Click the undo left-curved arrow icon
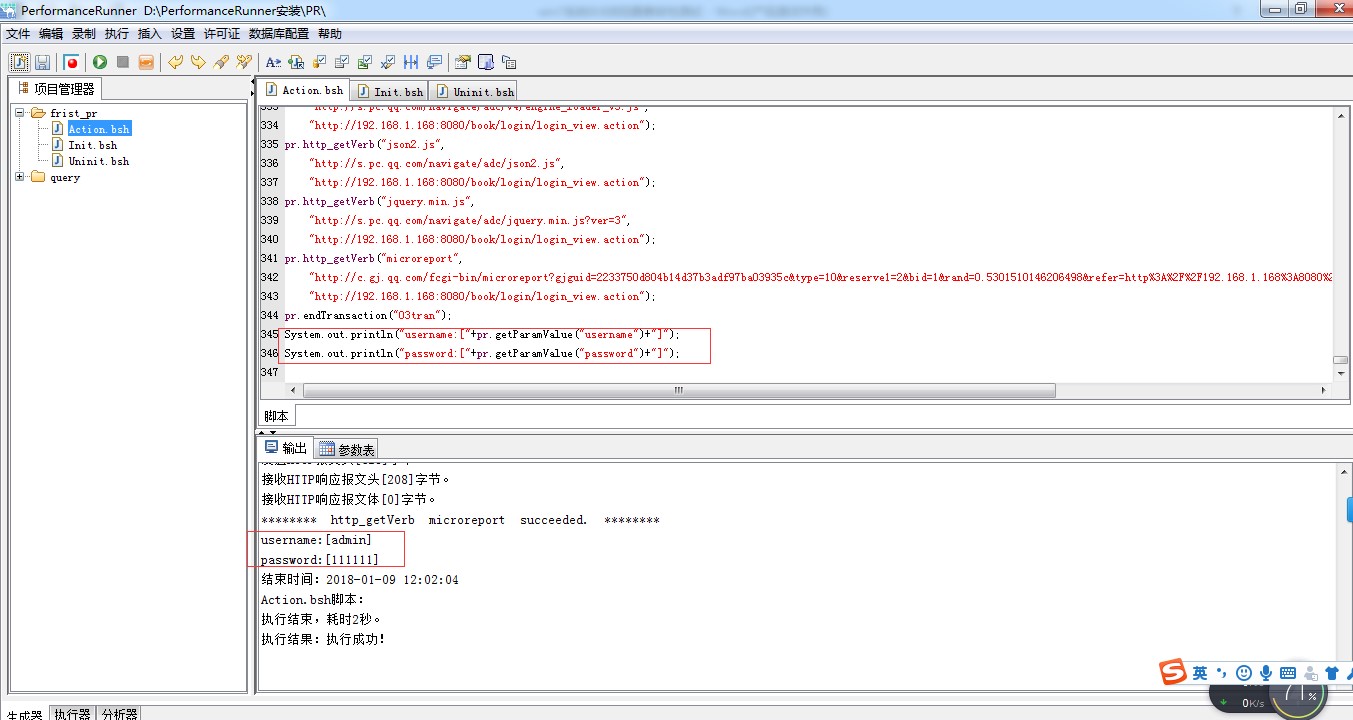Viewport: 1353px width, 720px height. click(176, 62)
